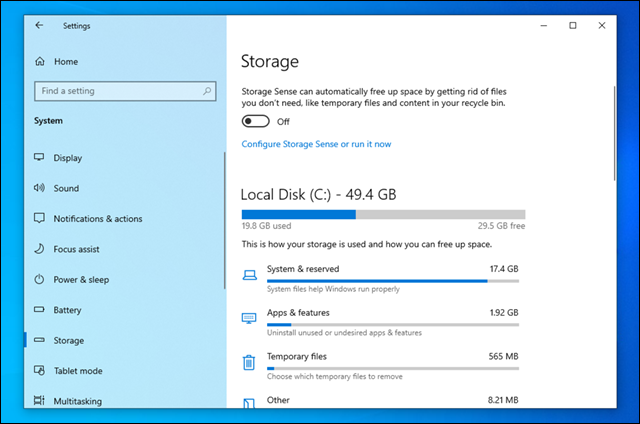
Task: Click the Home house icon
Action: point(40,62)
